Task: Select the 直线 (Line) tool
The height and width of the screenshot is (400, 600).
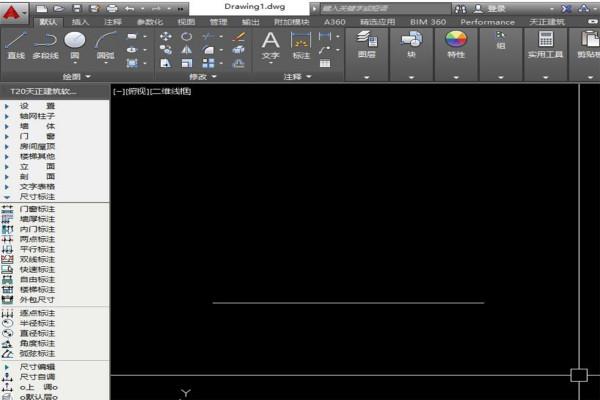Action: [x=15, y=42]
